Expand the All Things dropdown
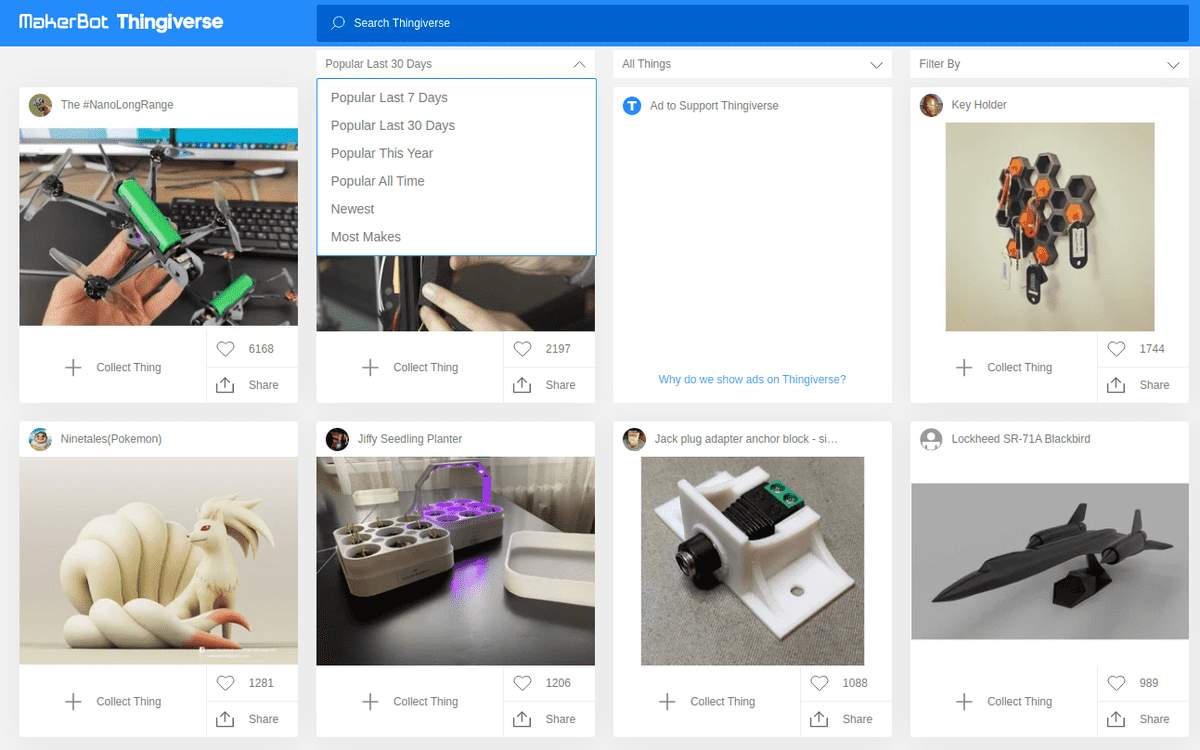 (x=753, y=64)
